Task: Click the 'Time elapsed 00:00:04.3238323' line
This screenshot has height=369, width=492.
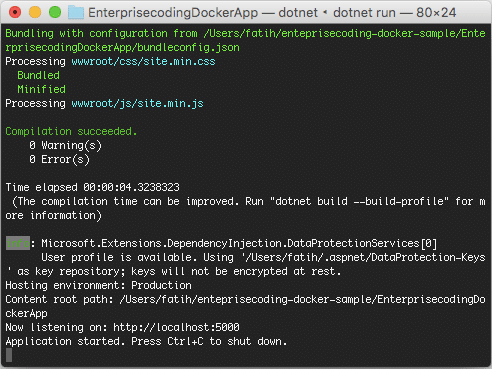Action: [x=92, y=187]
